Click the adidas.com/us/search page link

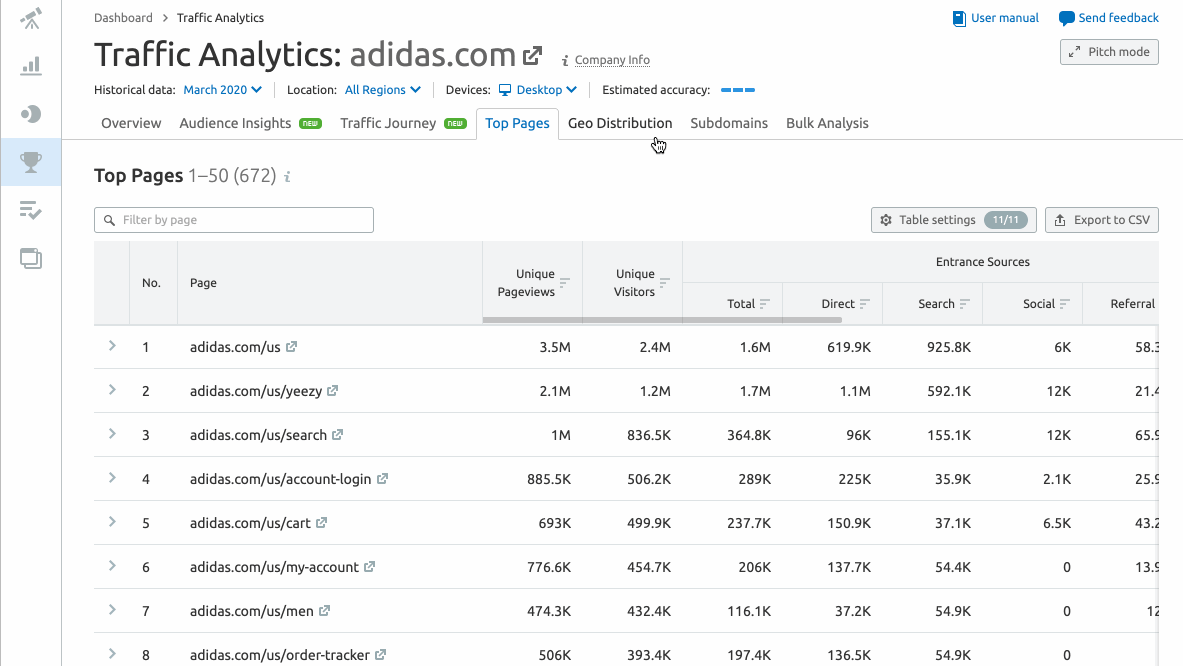point(258,435)
